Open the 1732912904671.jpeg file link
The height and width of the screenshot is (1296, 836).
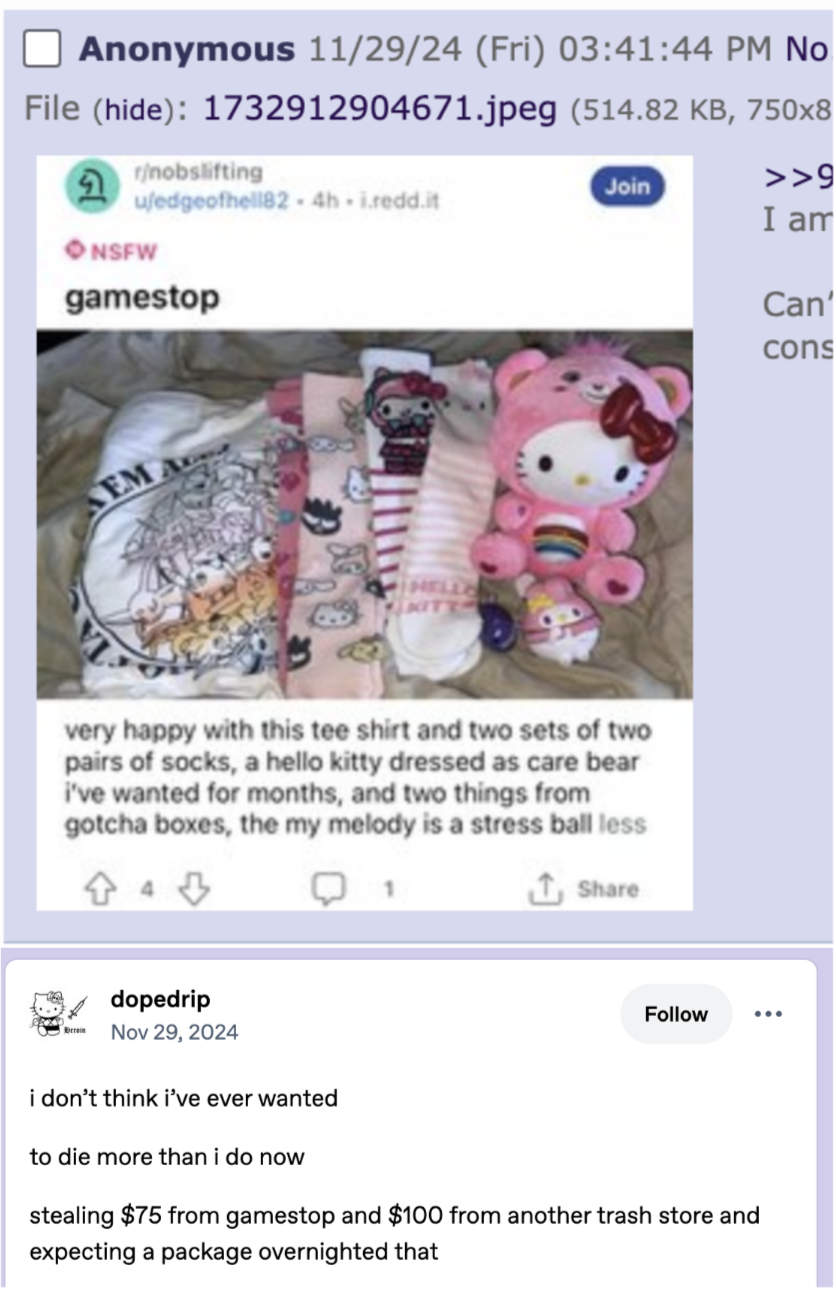coord(379,108)
